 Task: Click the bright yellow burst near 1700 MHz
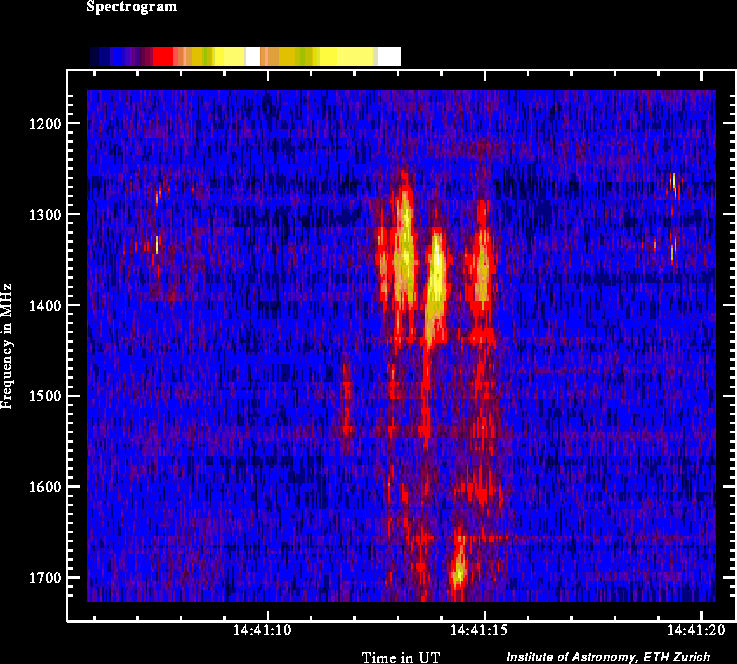(458, 573)
